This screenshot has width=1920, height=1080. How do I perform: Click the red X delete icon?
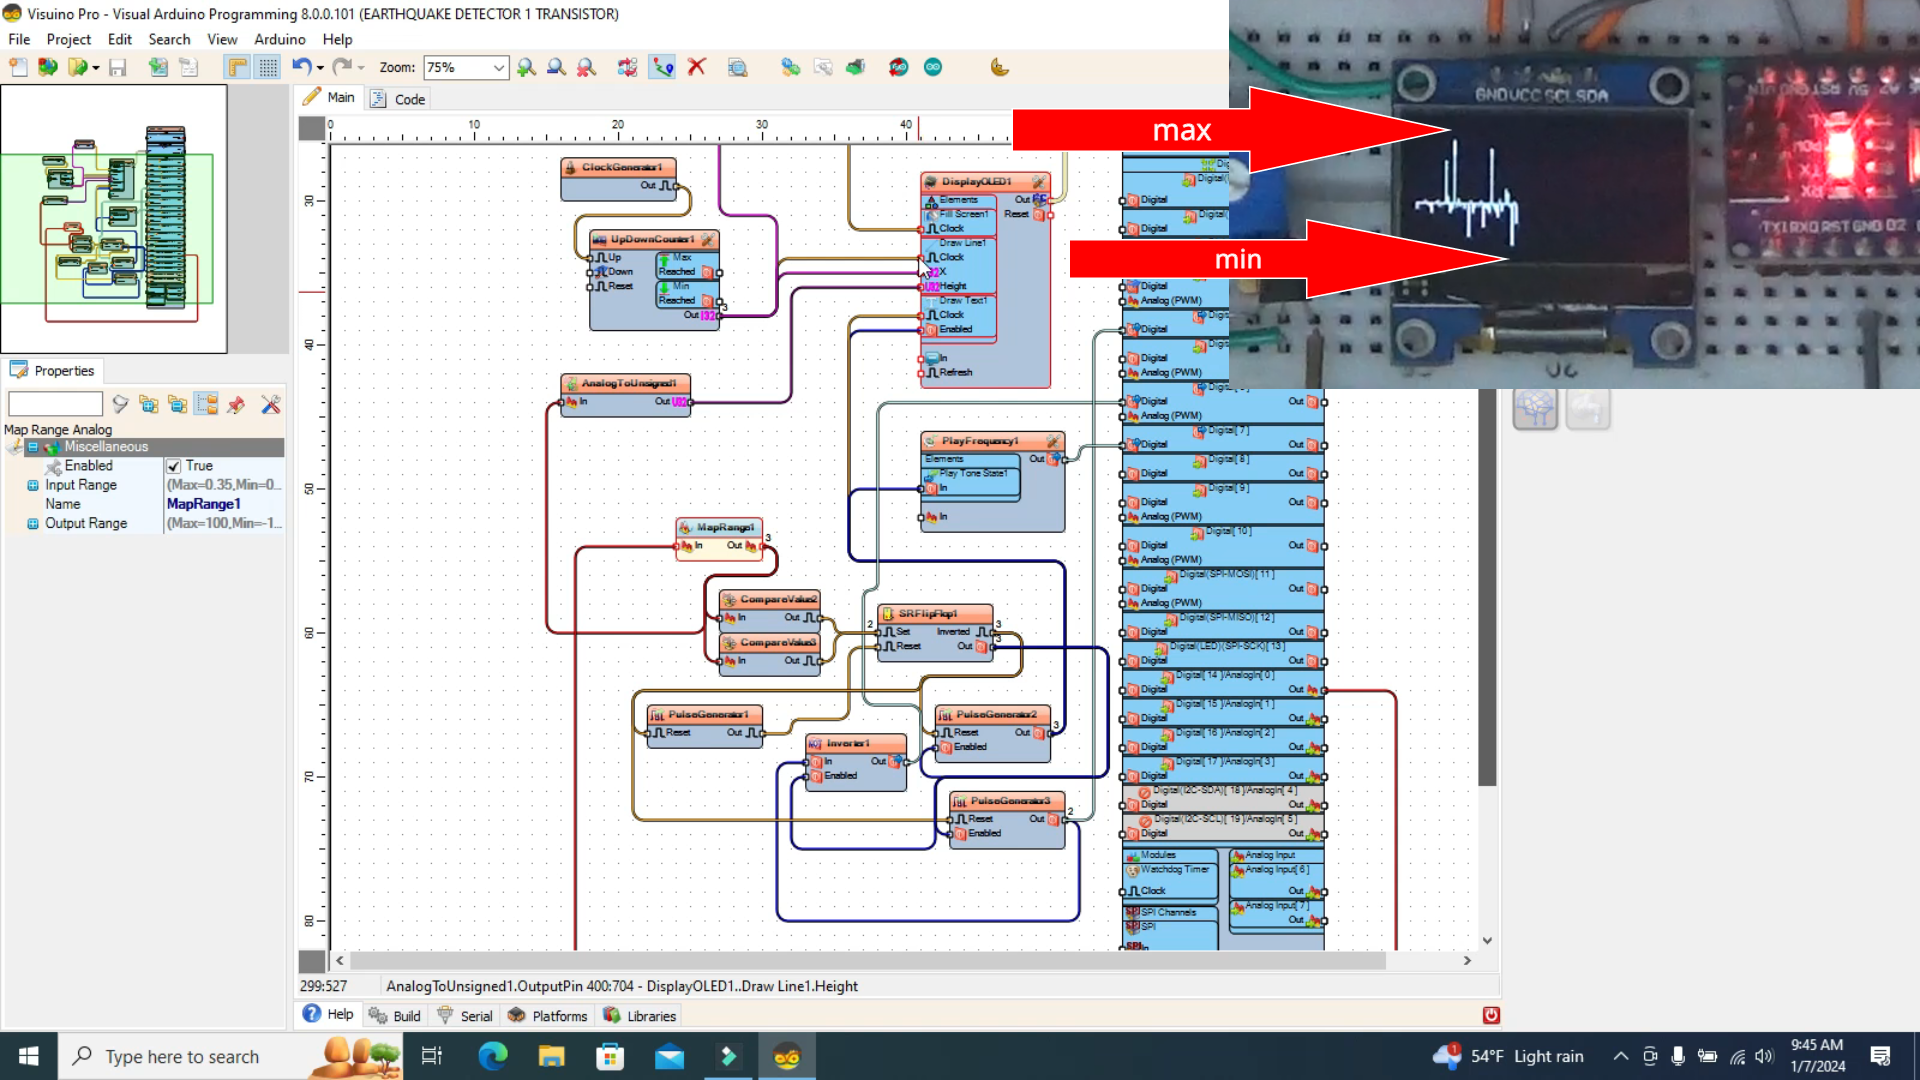tap(697, 67)
